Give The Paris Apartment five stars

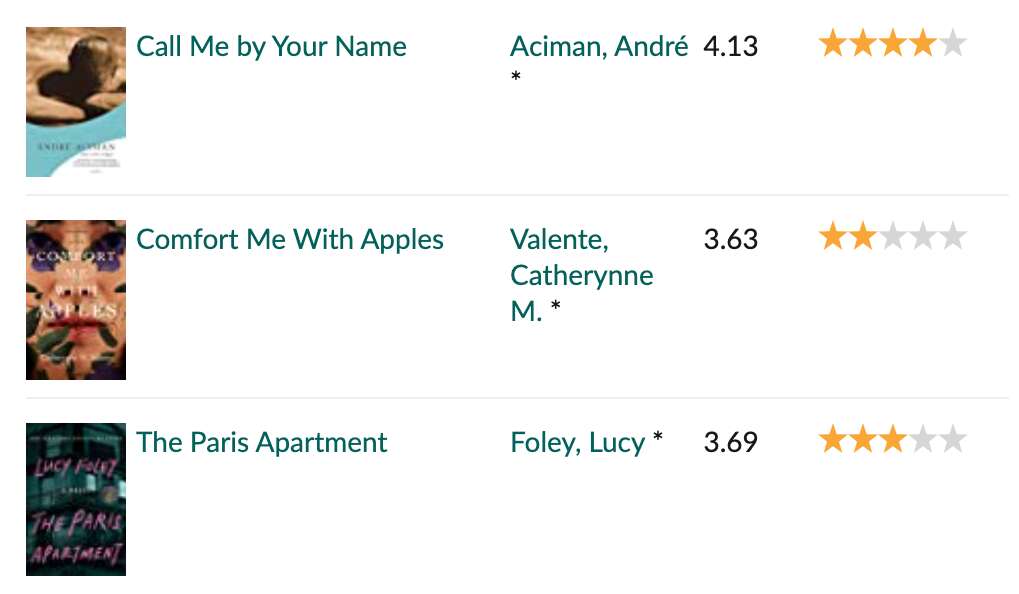(x=953, y=439)
